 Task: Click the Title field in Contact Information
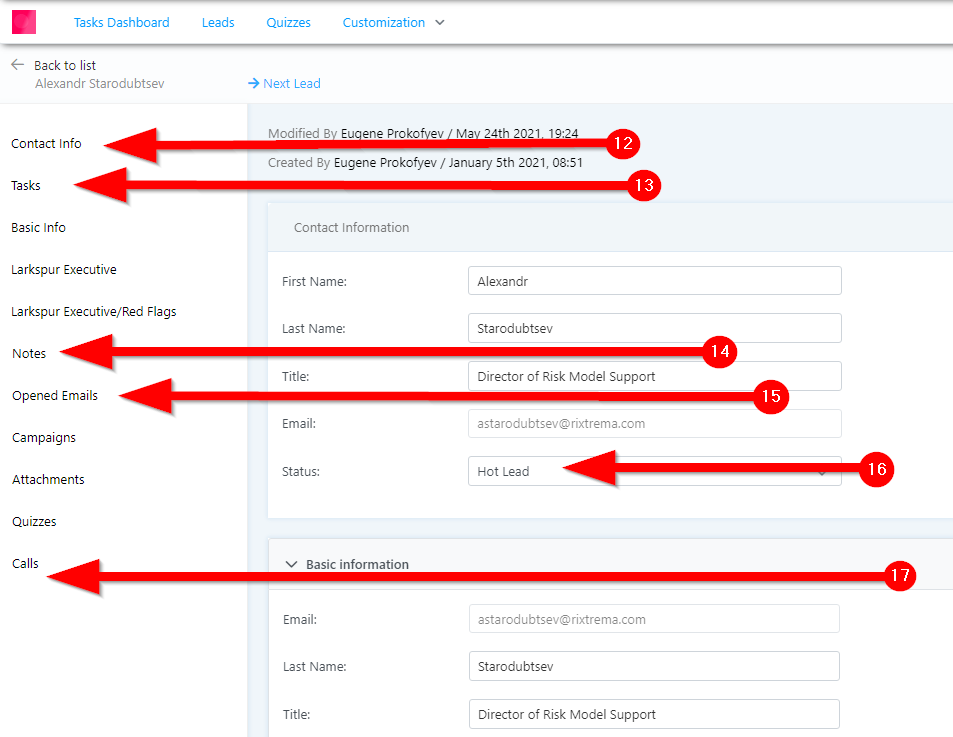point(654,377)
